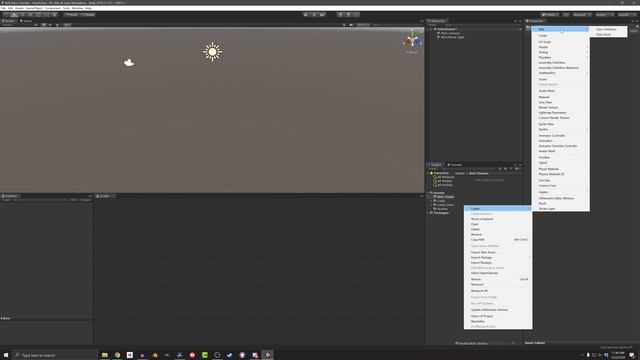Choose Show in Explorer
The width and height of the screenshot is (640, 360).
pos(498,219)
